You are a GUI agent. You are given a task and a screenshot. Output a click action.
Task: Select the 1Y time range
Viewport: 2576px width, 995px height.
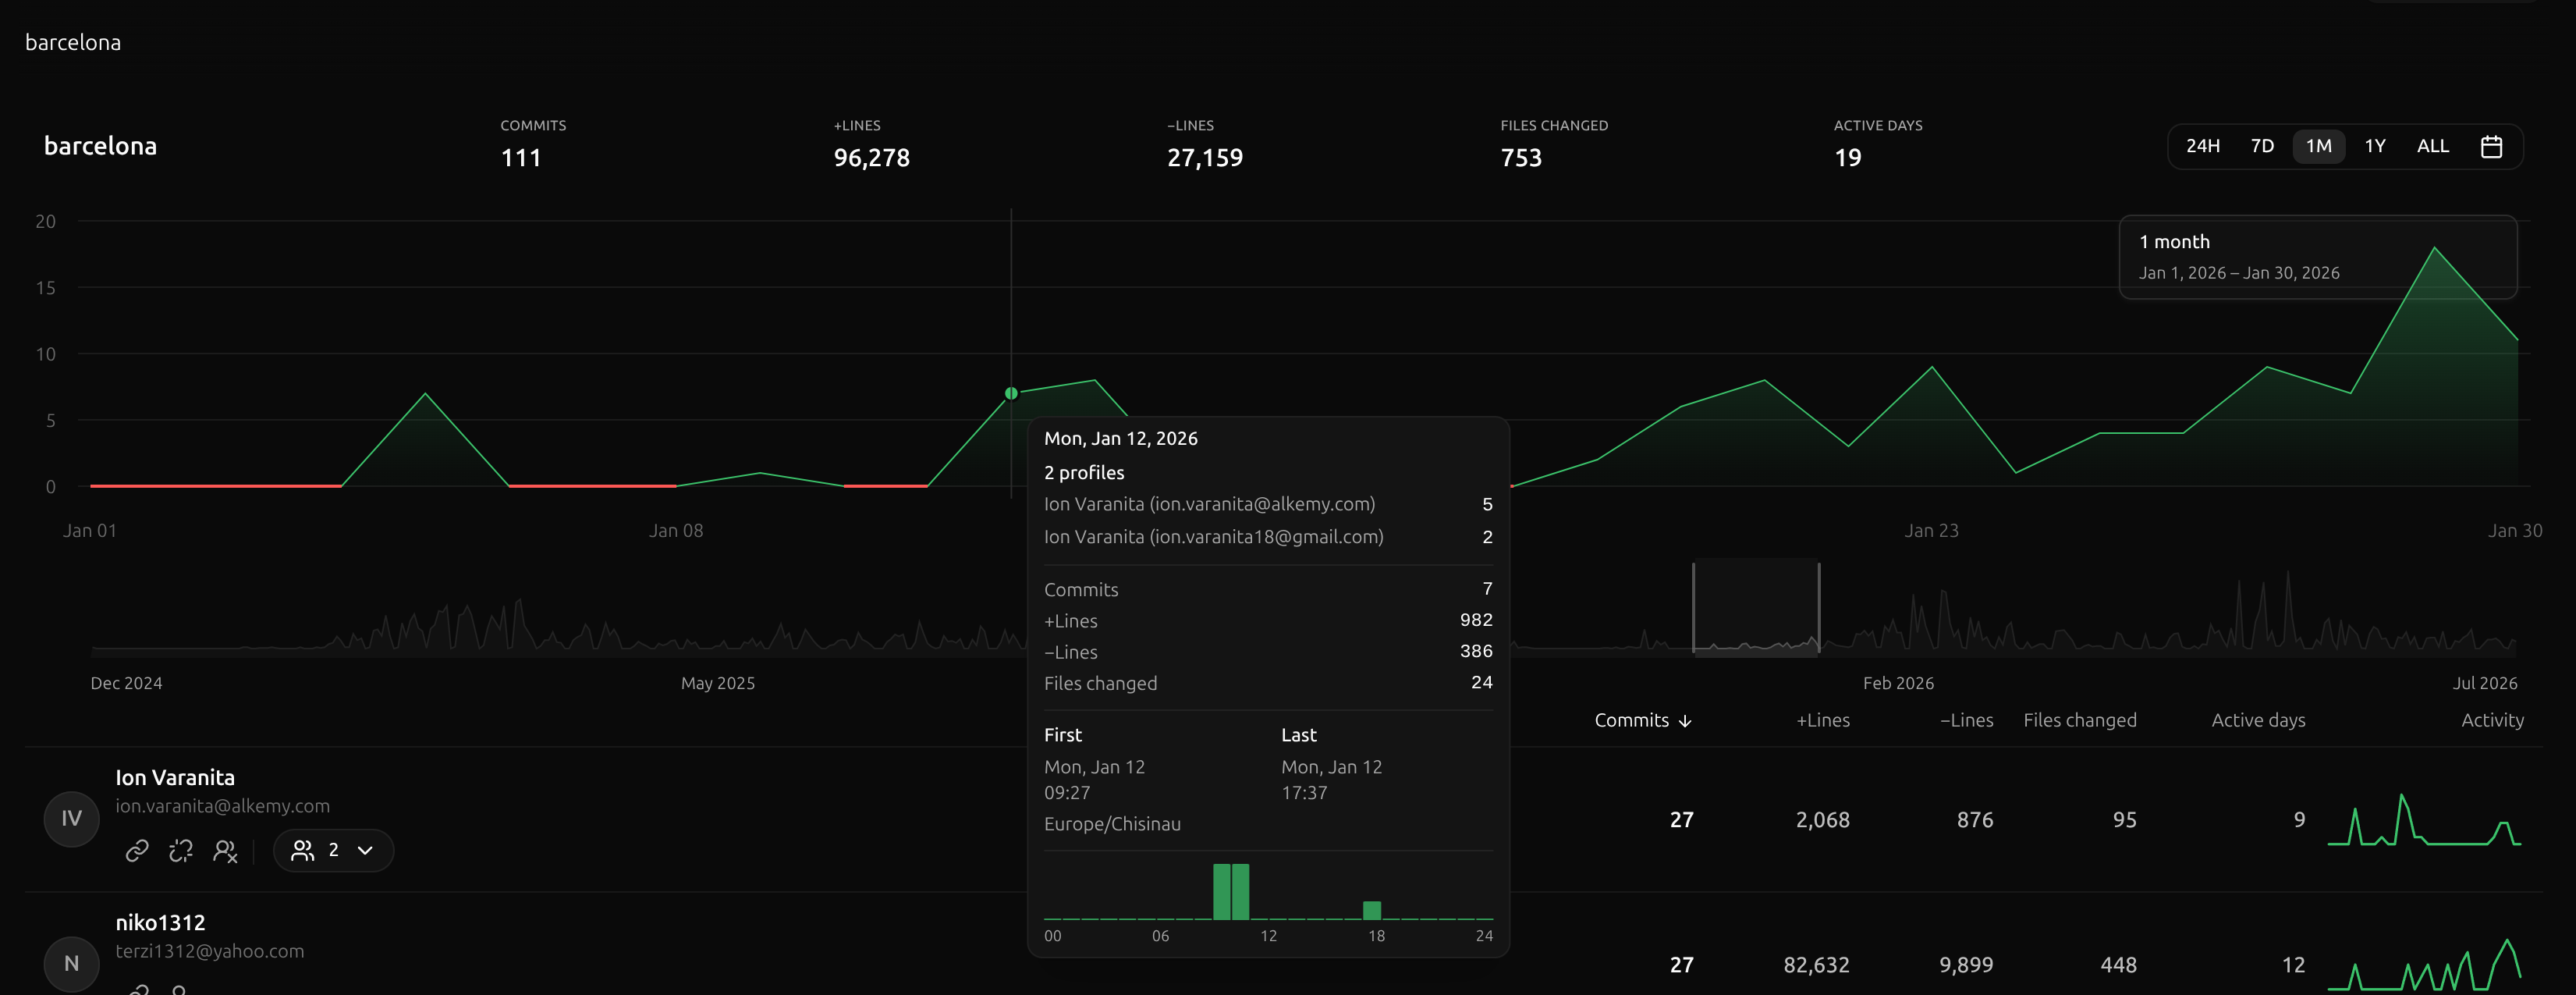click(x=2375, y=146)
